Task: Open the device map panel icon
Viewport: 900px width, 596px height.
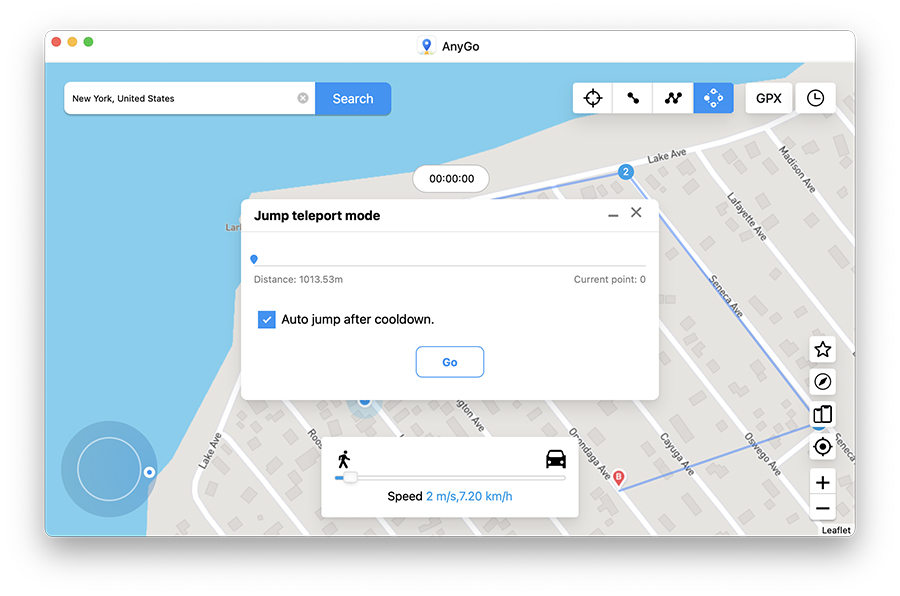Action: pos(822,414)
